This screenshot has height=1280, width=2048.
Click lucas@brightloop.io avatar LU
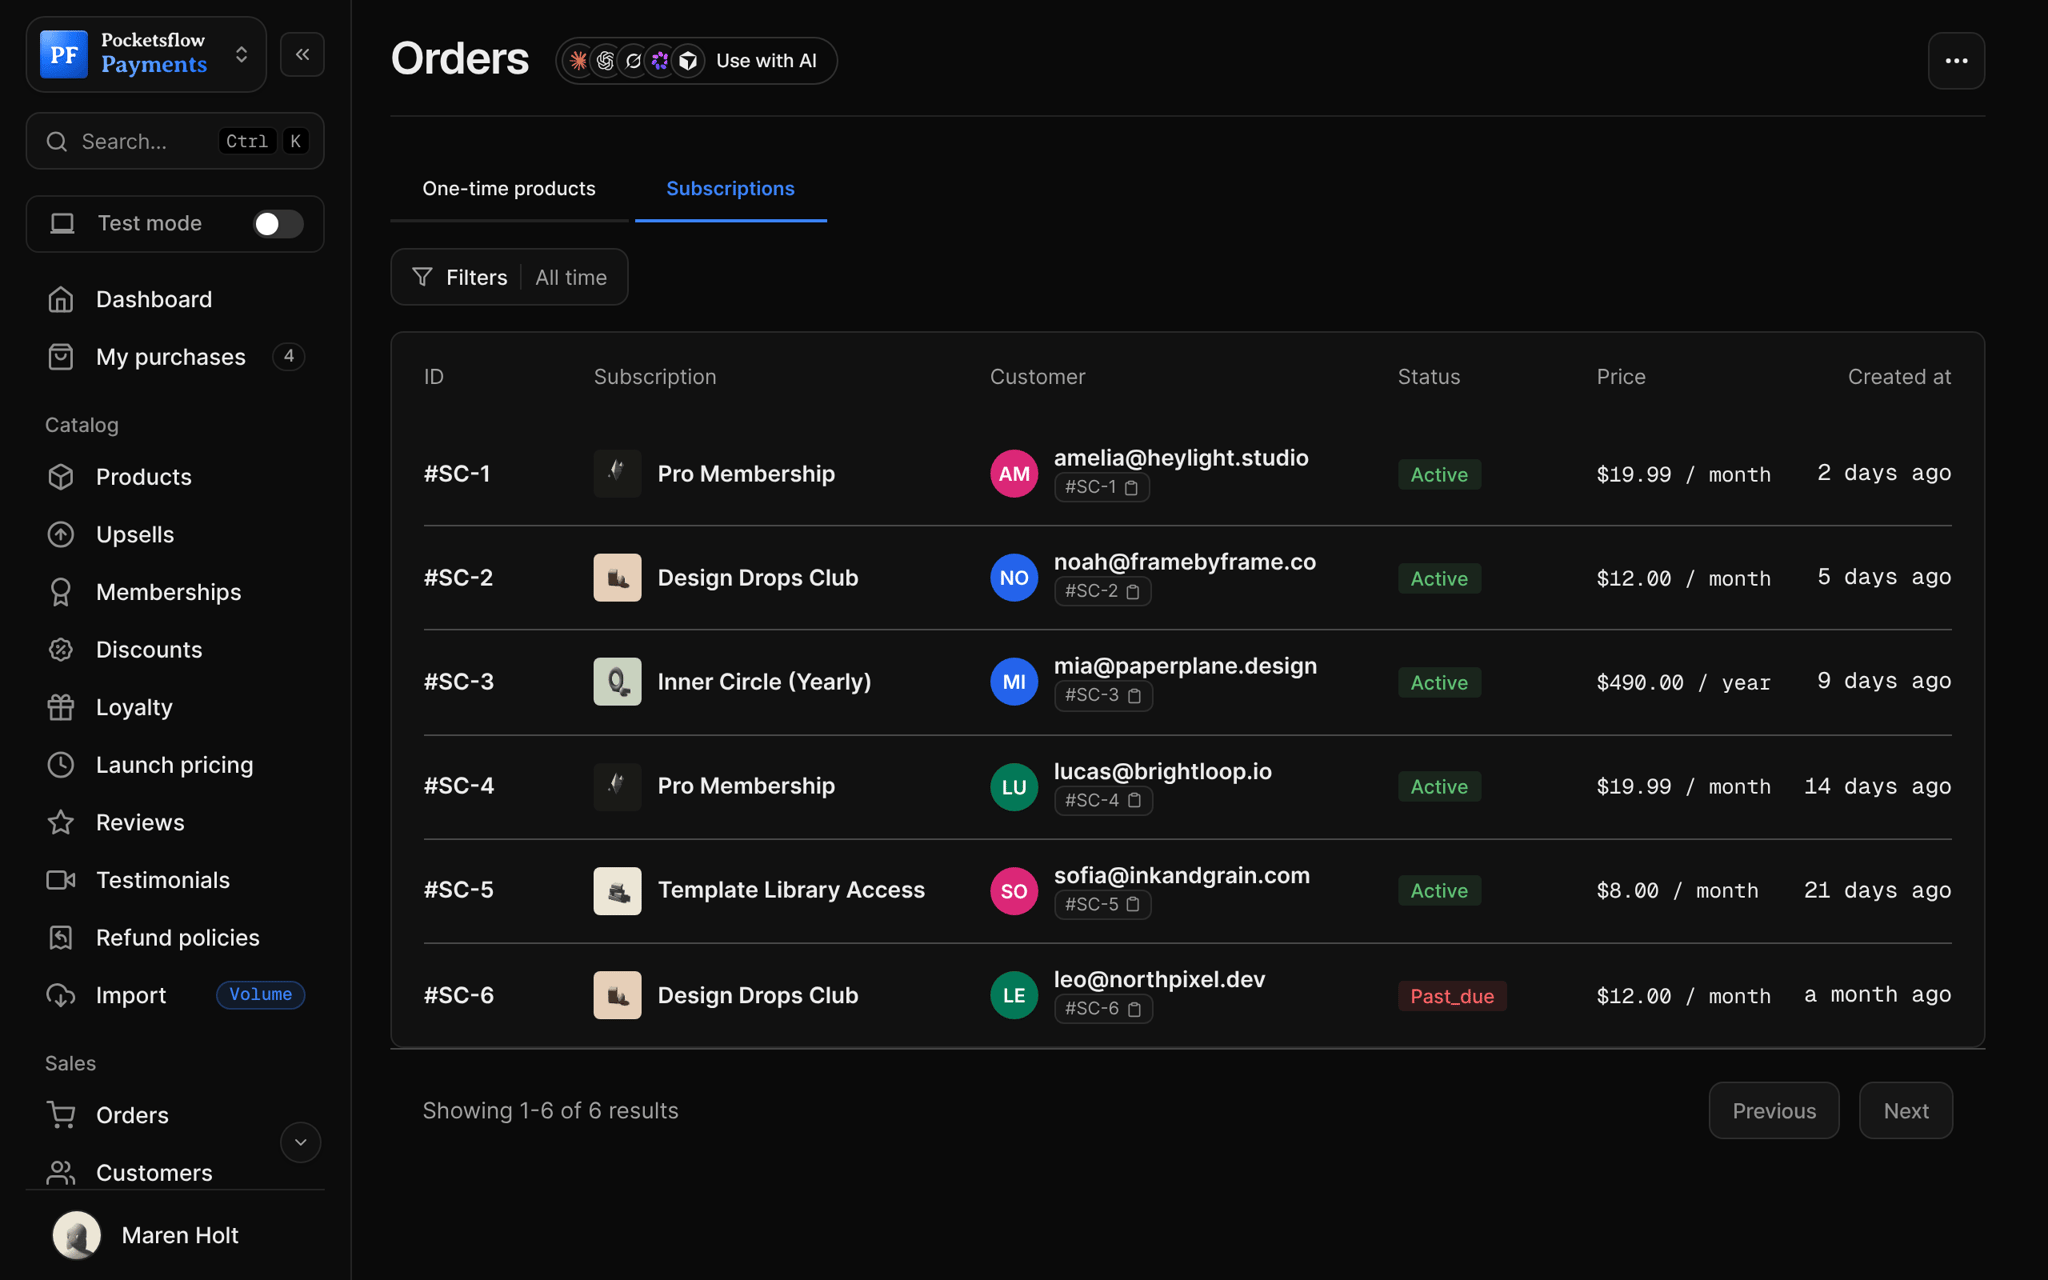[1013, 787]
